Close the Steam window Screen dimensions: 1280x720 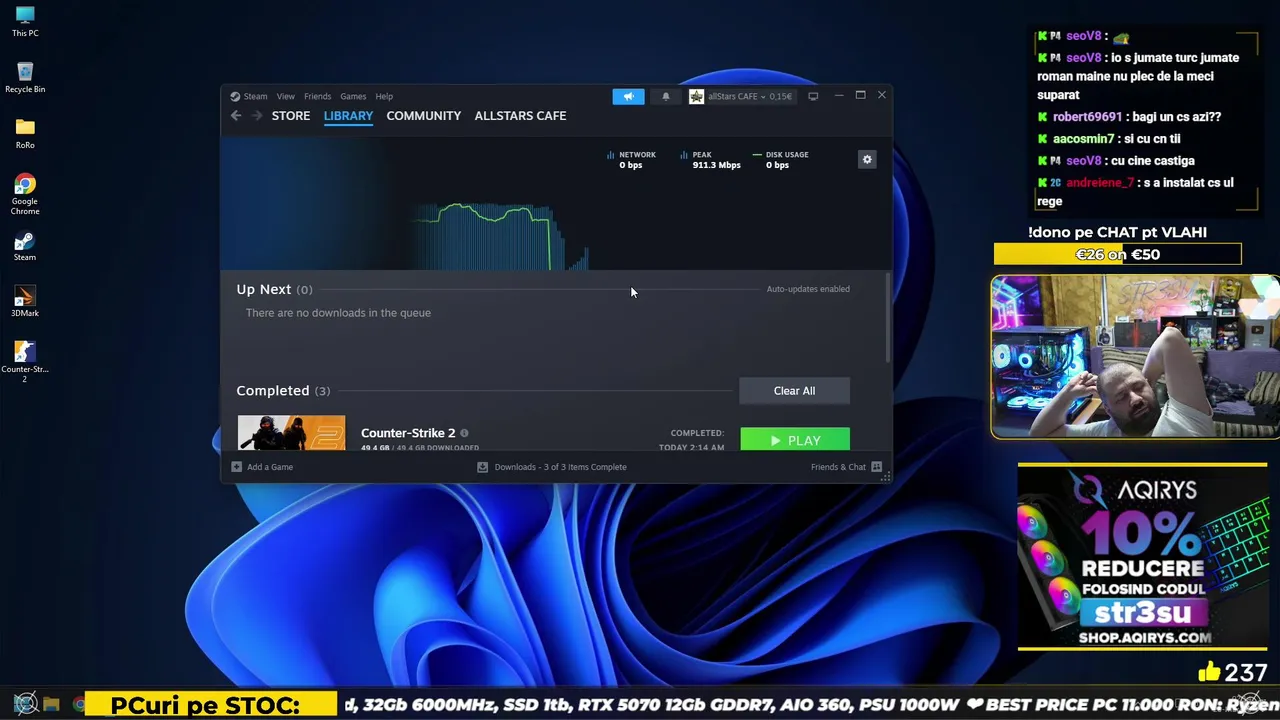tap(881, 96)
